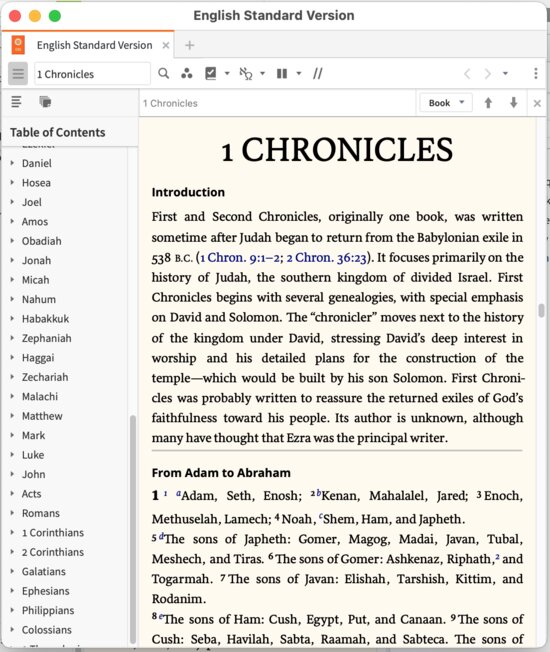This screenshot has width=550, height=652.
Task: Expand Hosea in Table of Contents
Action: tap(12, 182)
